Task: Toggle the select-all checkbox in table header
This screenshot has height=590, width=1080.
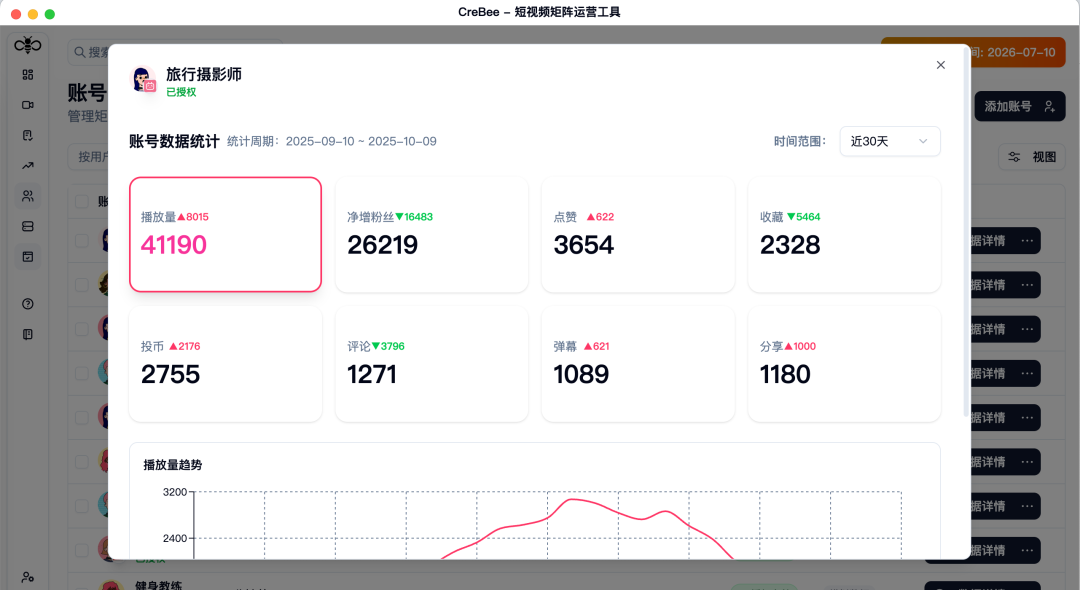Action: pyautogui.click(x=82, y=201)
